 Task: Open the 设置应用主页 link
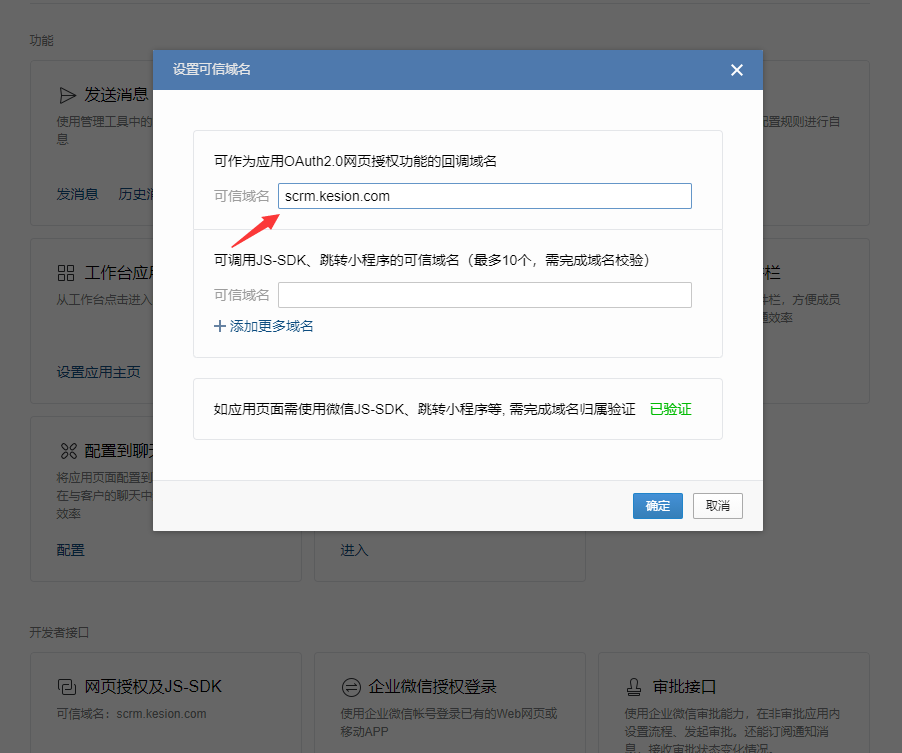coord(98,372)
